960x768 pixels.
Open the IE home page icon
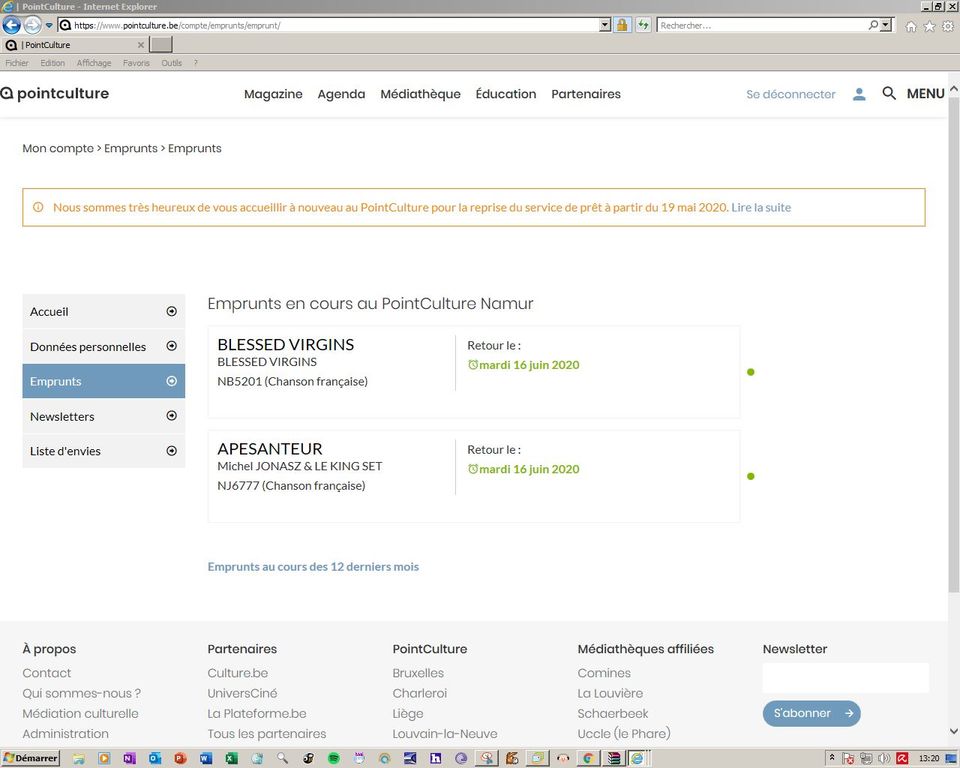point(911,26)
